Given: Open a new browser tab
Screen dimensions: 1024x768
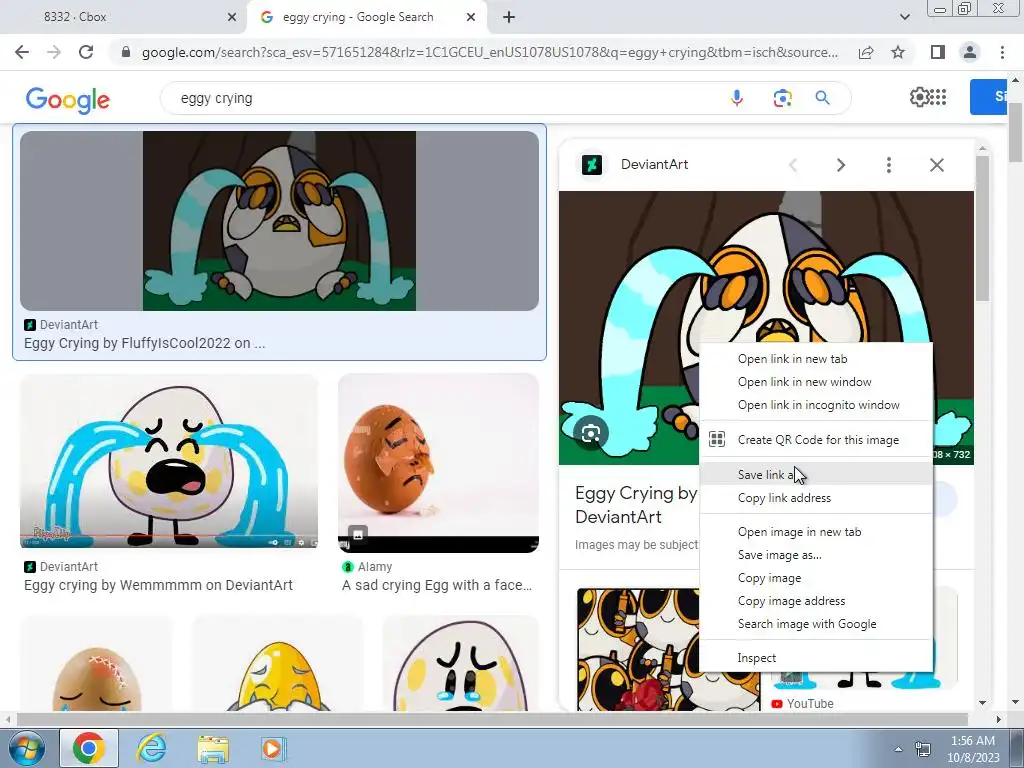Looking at the screenshot, I should [509, 18].
